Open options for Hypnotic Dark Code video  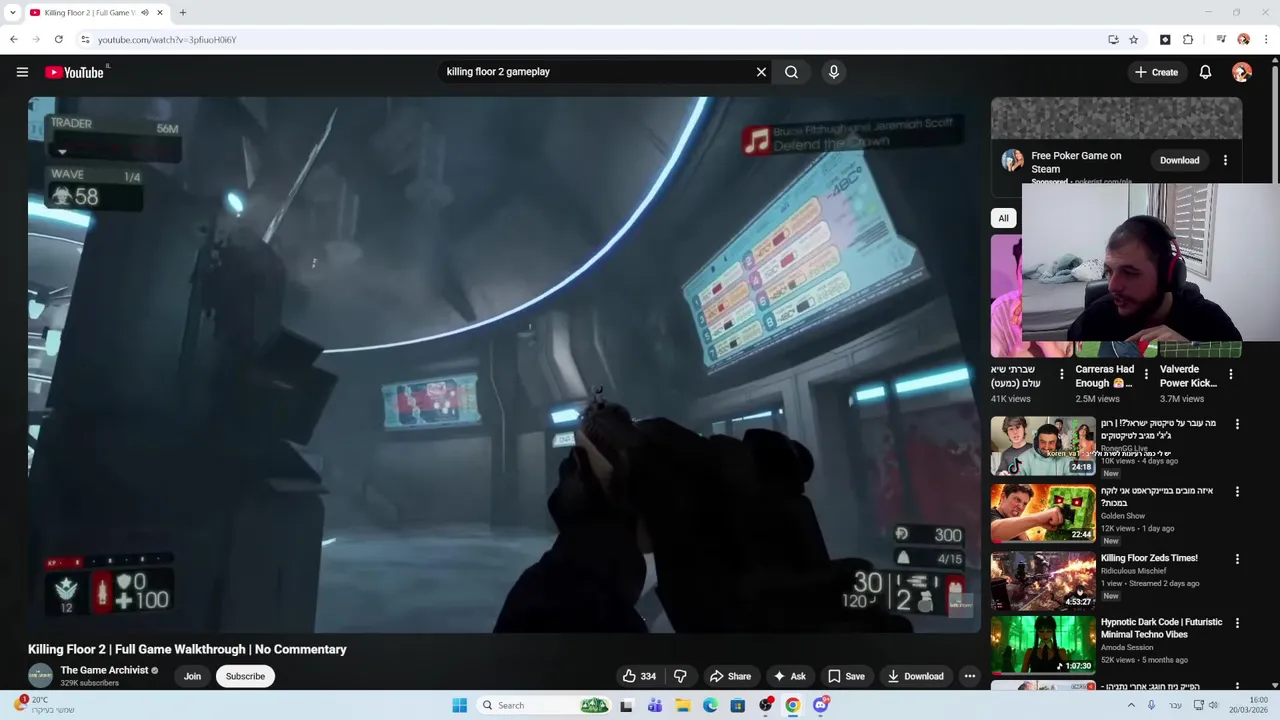pyautogui.click(x=1237, y=623)
